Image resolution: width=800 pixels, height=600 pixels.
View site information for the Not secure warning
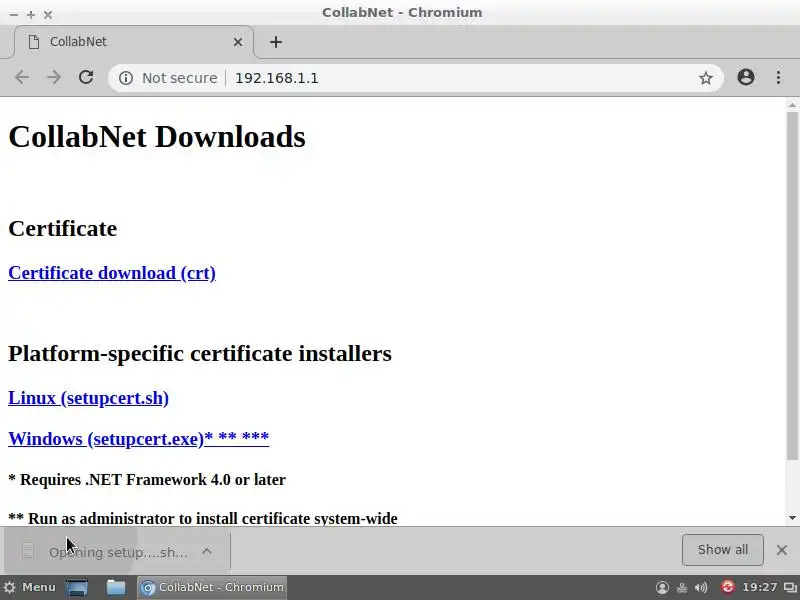(x=168, y=78)
